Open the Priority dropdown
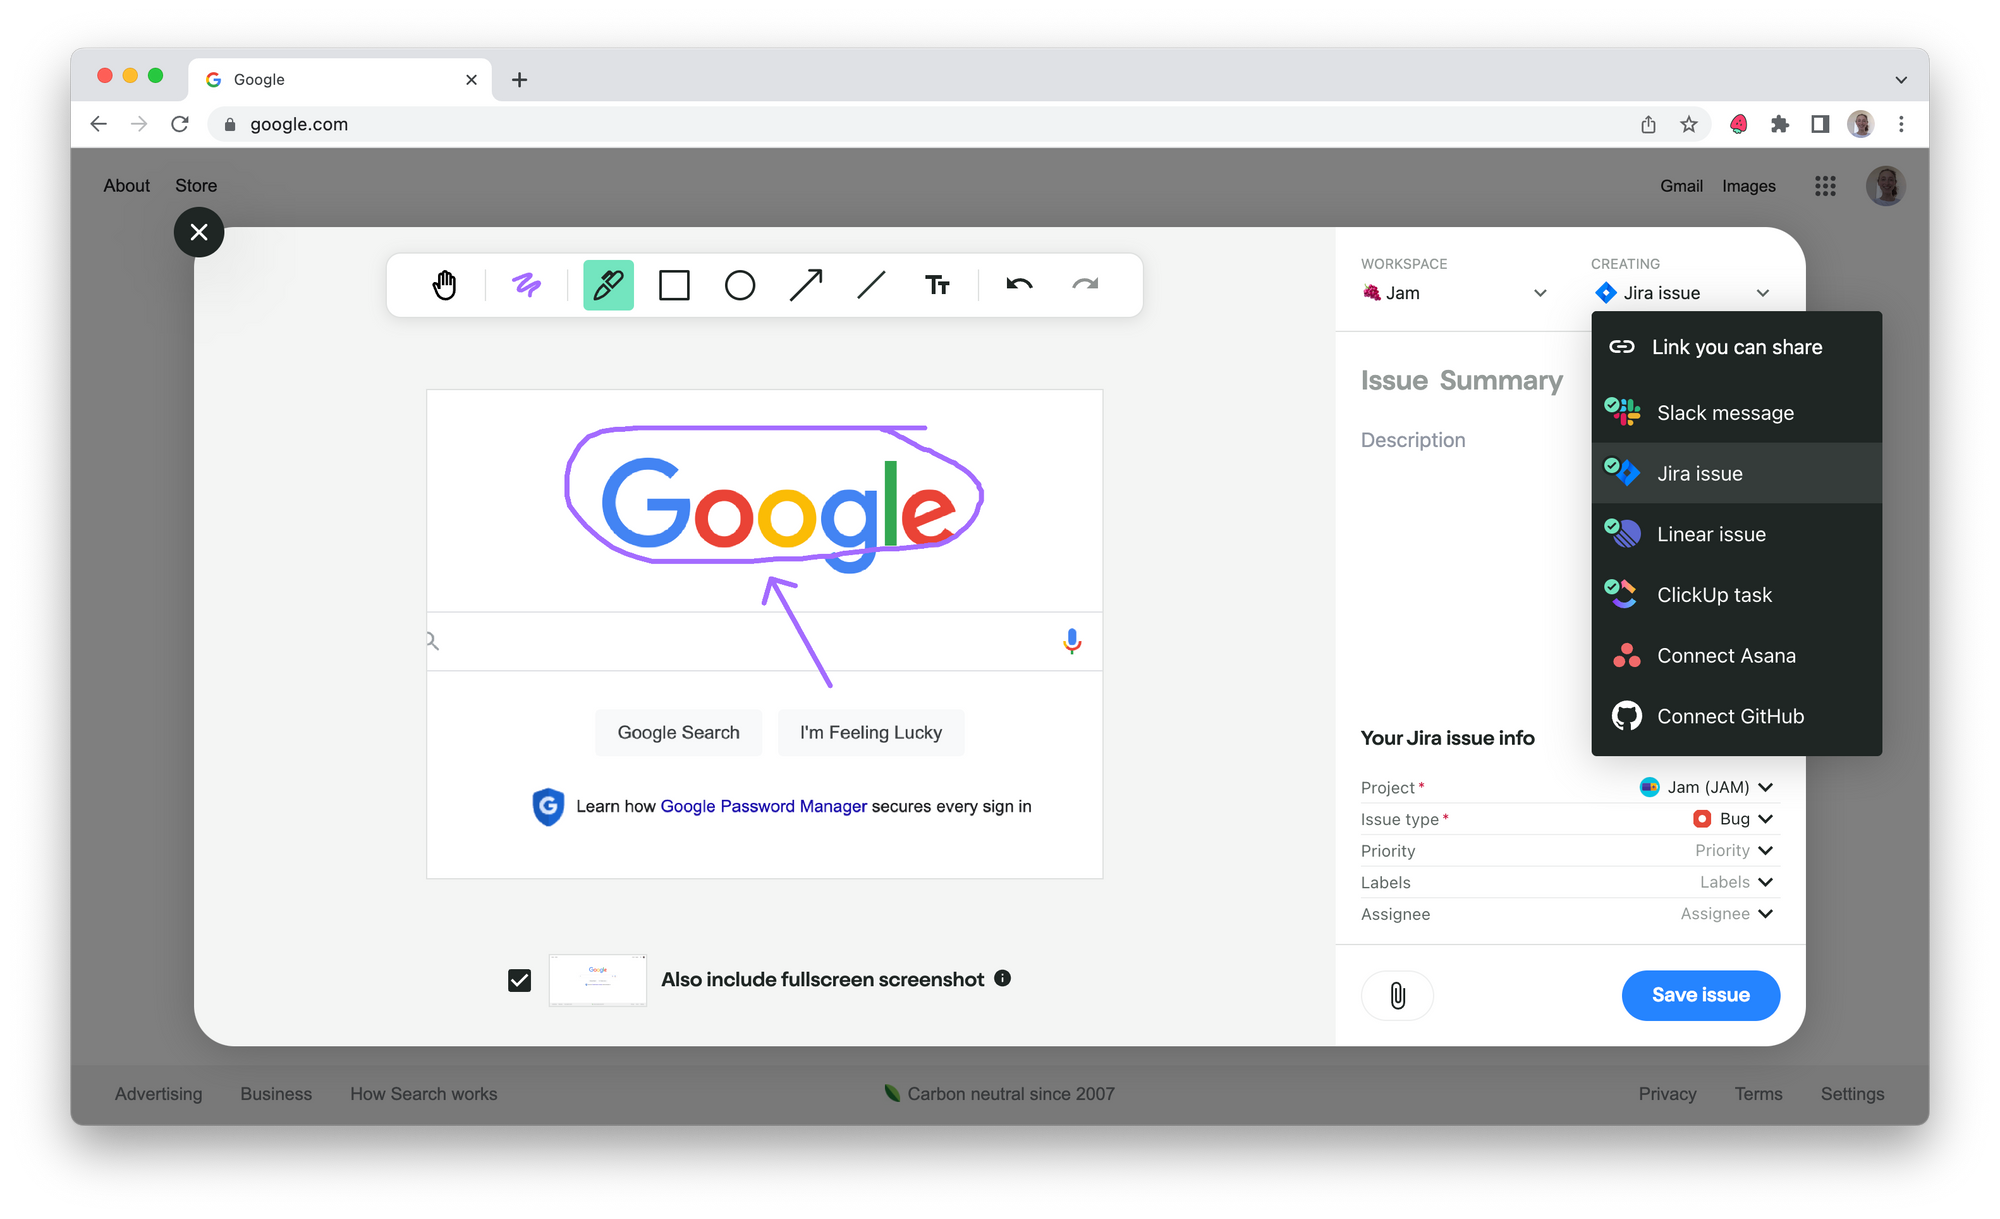2000x1219 pixels. 1733,851
